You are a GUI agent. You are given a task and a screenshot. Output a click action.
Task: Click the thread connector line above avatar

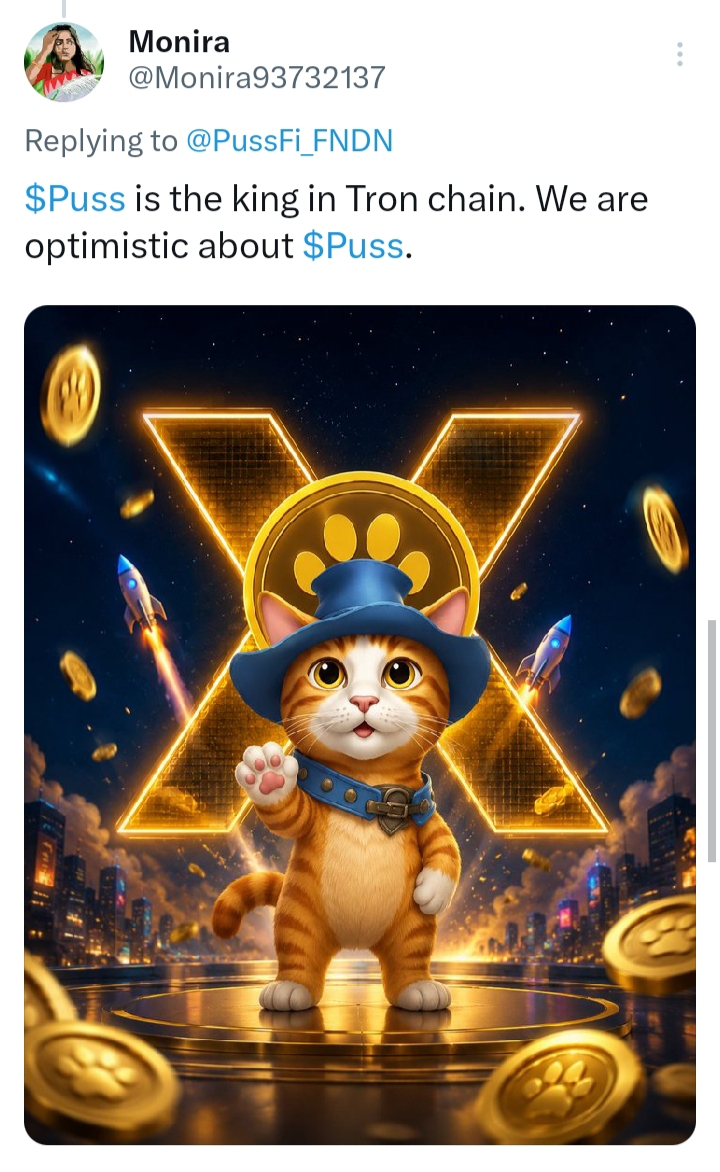point(64,8)
